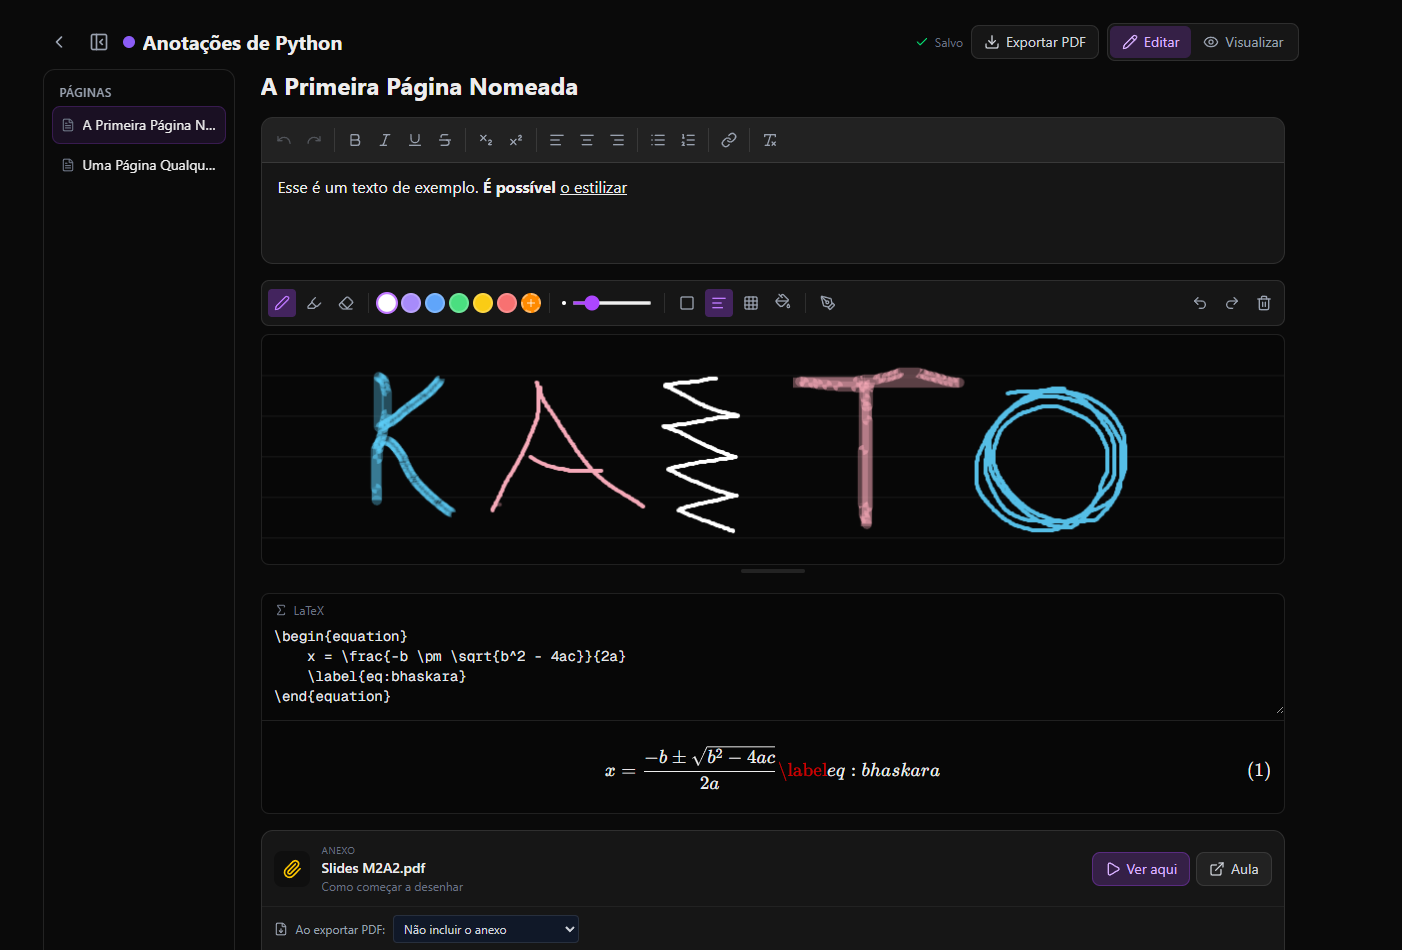Pick the red pen color

tap(507, 303)
